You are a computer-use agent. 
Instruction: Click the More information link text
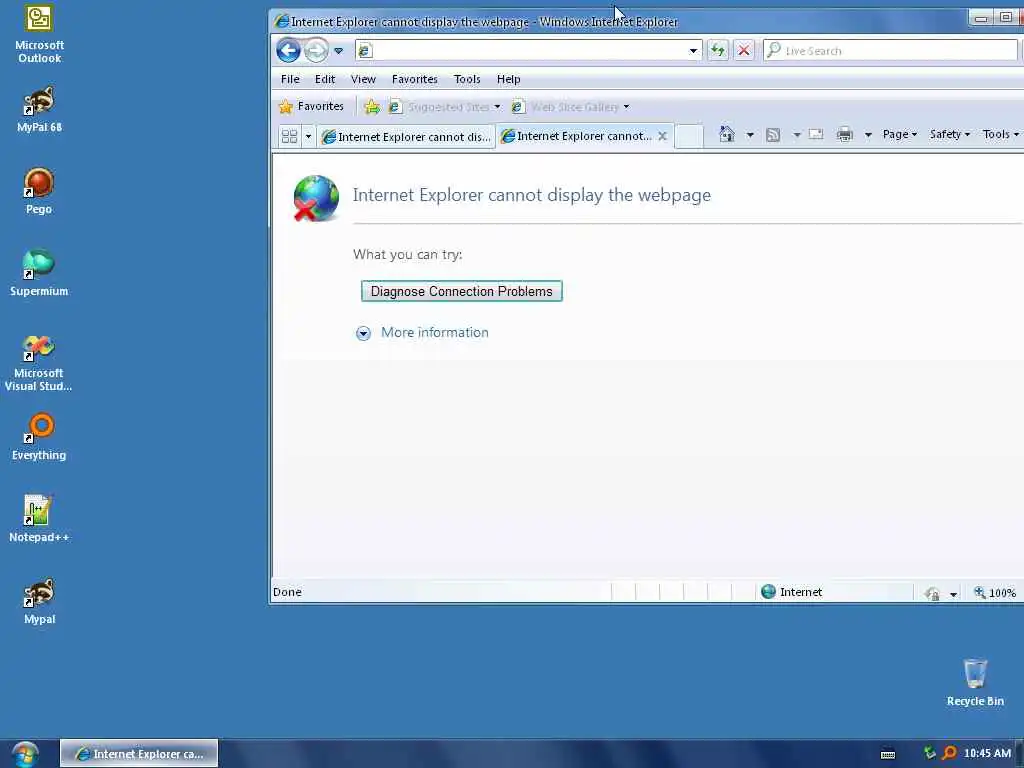[435, 332]
